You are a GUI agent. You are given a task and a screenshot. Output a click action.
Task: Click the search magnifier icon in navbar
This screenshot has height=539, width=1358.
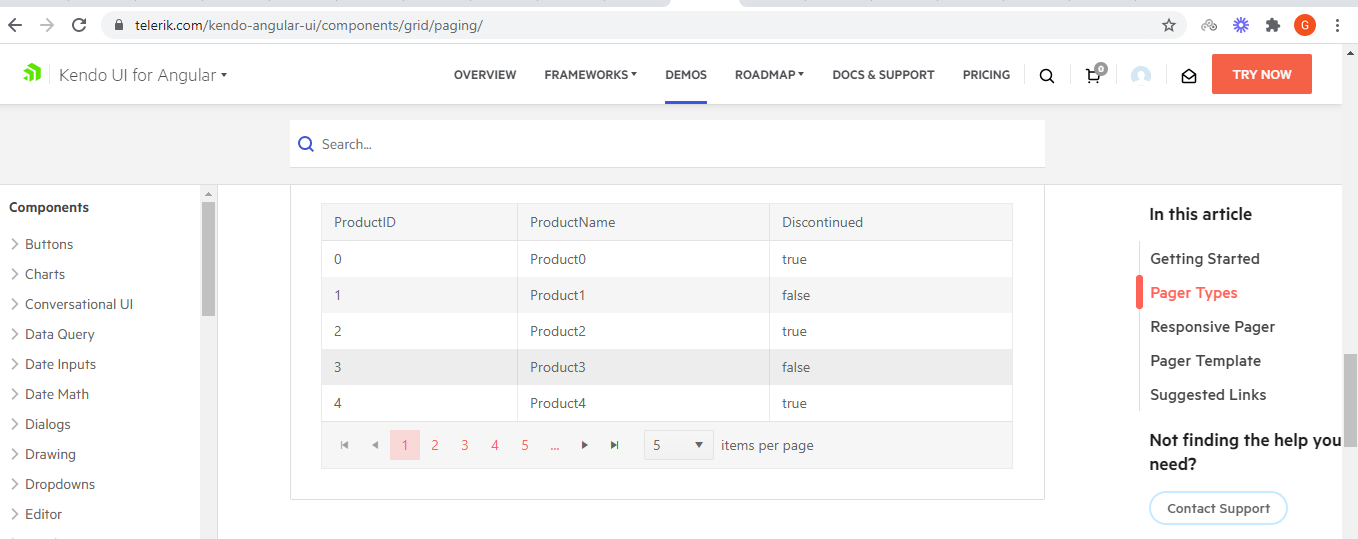click(x=1046, y=75)
